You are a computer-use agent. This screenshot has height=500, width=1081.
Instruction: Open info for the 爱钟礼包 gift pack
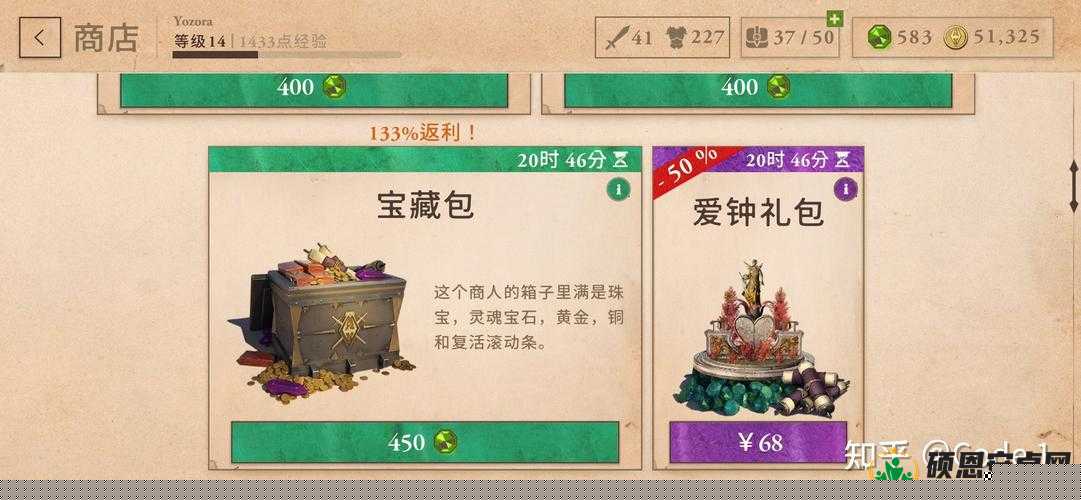click(x=845, y=188)
